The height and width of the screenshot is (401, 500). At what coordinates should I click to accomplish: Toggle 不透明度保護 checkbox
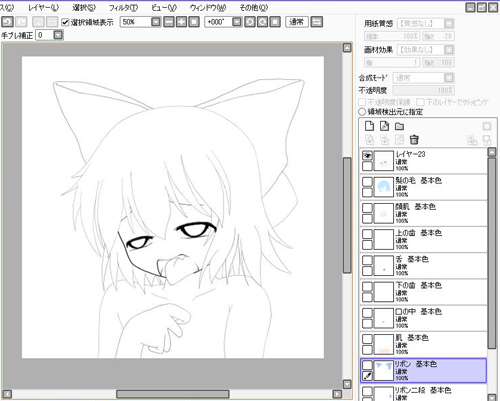362,102
